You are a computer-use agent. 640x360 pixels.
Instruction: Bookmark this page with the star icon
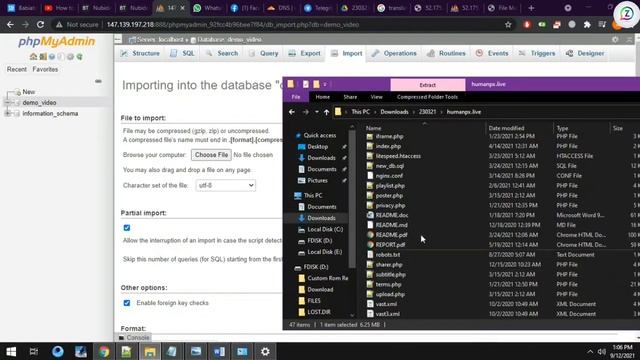tap(508, 24)
